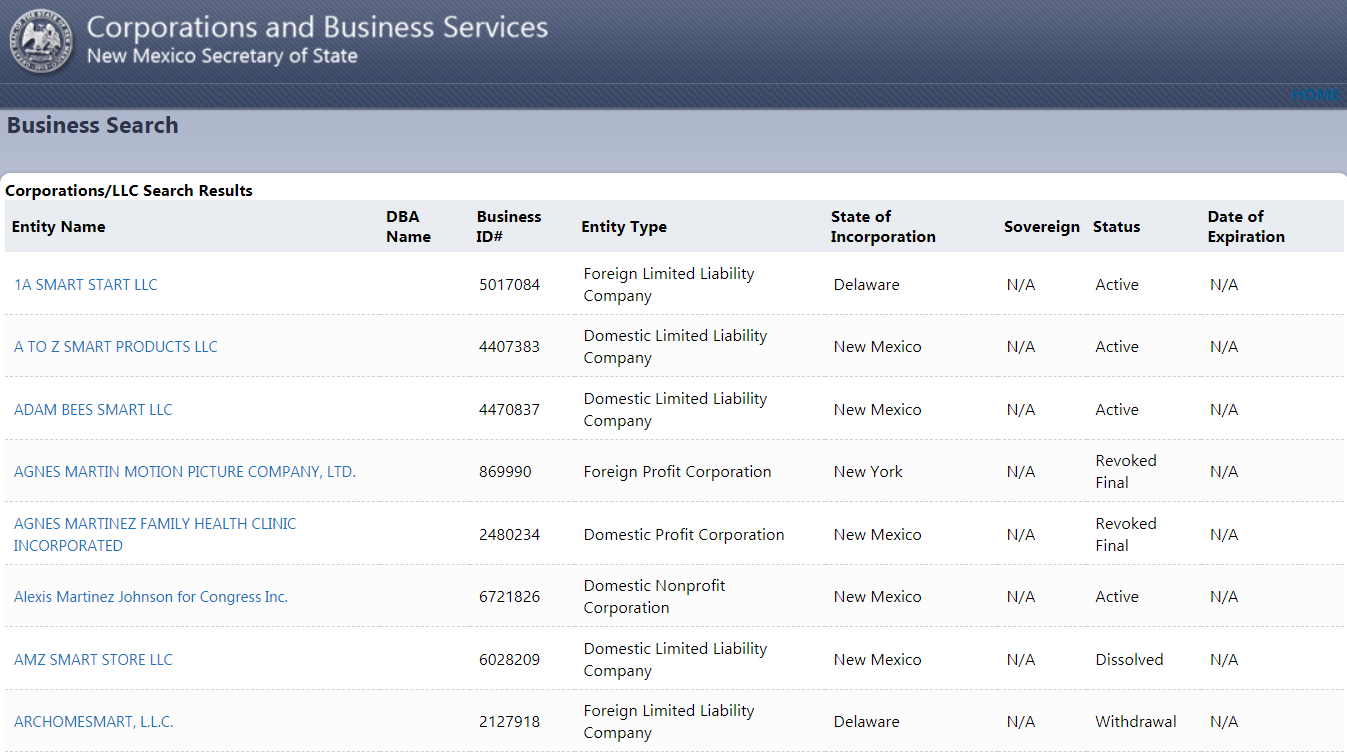Select business ID 6028209
Screen dimensions: 1347x752
pos(509,660)
